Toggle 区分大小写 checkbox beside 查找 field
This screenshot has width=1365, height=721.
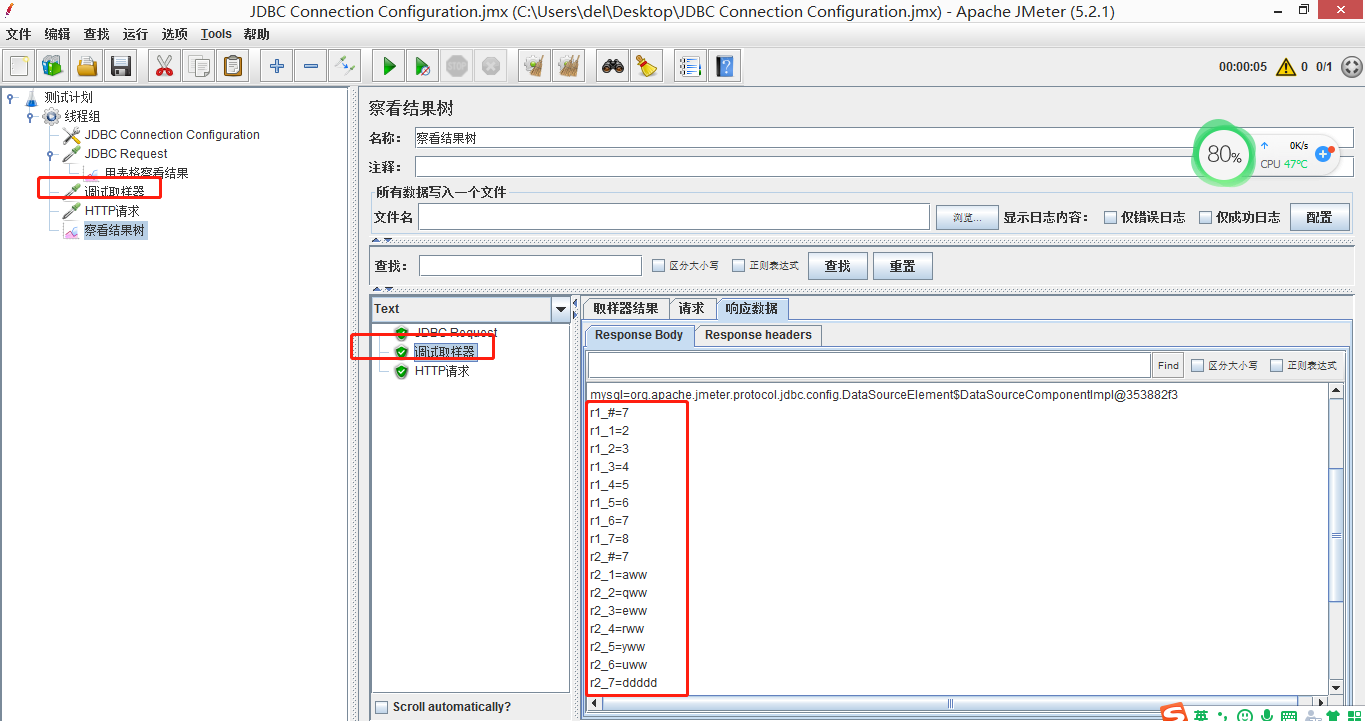658,266
